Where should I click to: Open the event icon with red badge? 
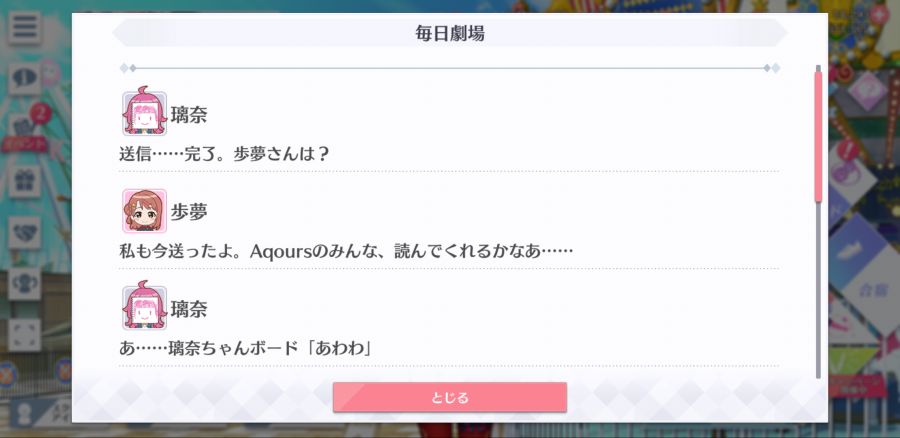coord(26,130)
